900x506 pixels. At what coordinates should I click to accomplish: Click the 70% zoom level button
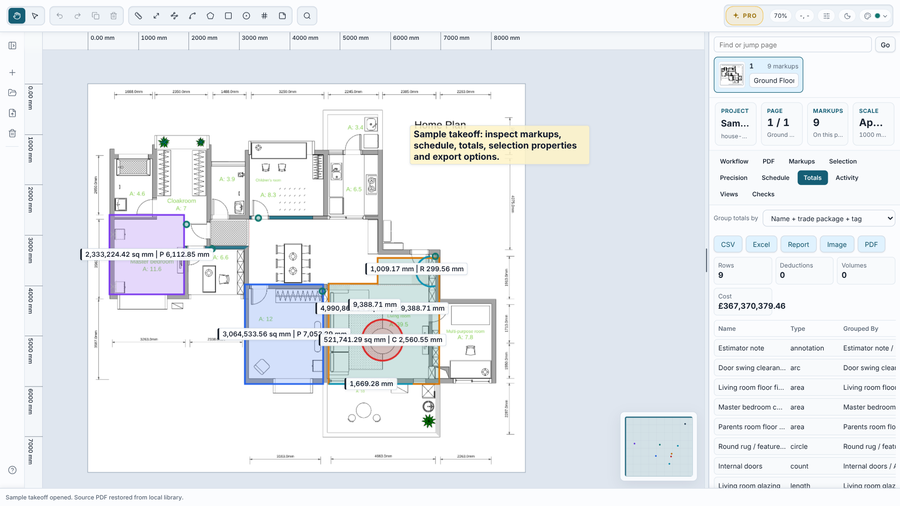pyautogui.click(x=780, y=16)
